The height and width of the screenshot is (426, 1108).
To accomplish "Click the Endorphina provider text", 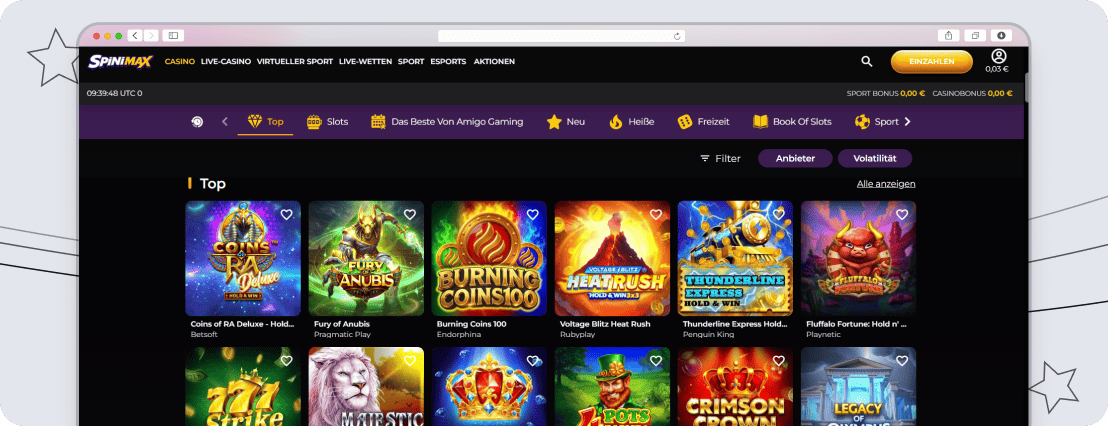I will click(x=459, y=334).
